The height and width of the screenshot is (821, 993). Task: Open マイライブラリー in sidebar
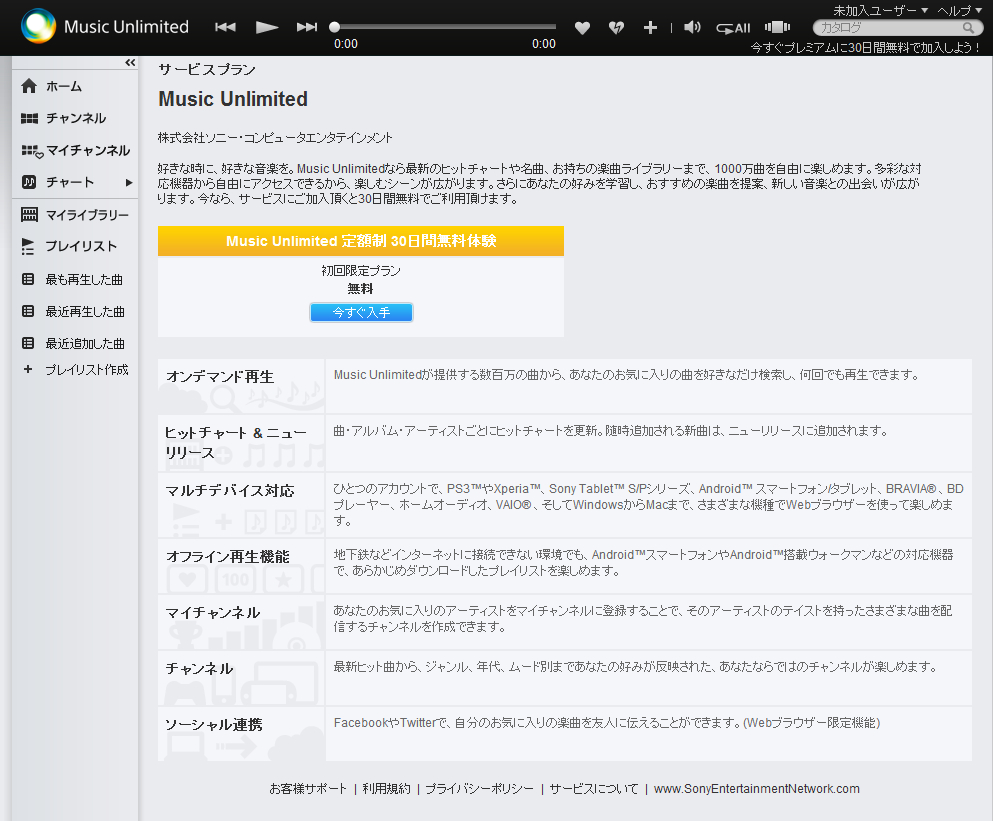click(x=87, y=215)
